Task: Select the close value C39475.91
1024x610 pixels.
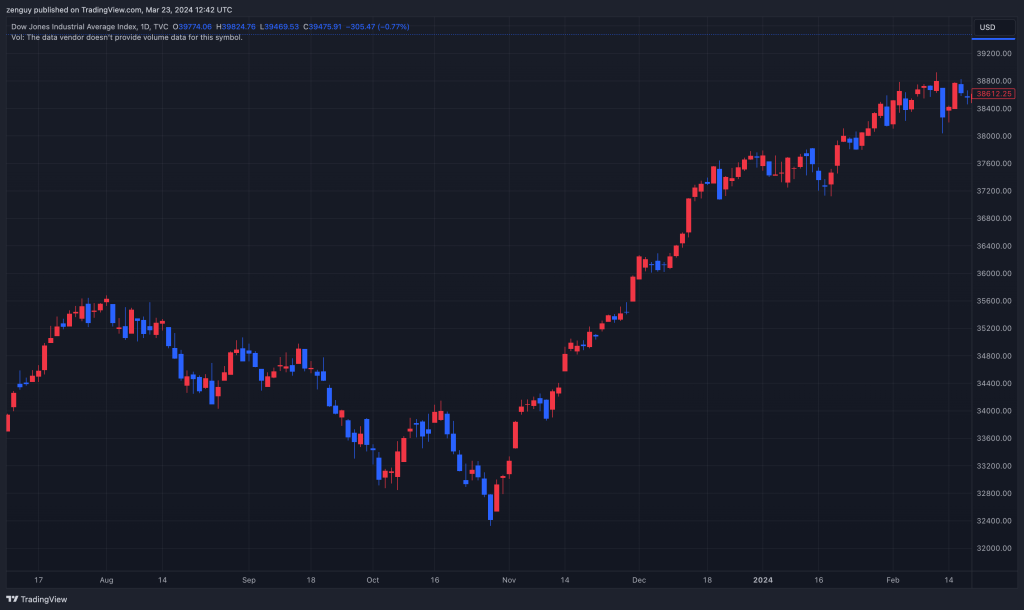Action: pos(323,27)
